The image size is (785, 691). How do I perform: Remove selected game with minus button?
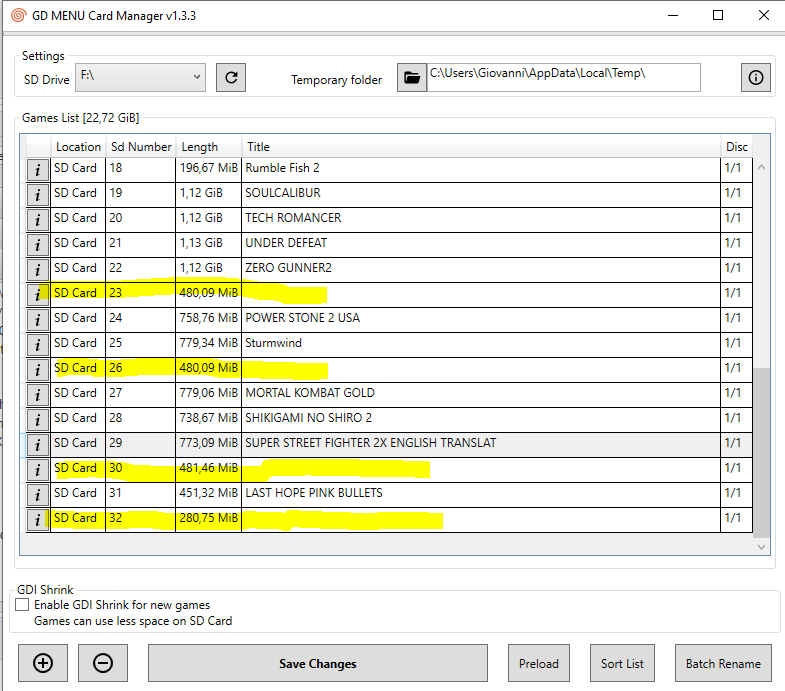(x=103, y=663)
